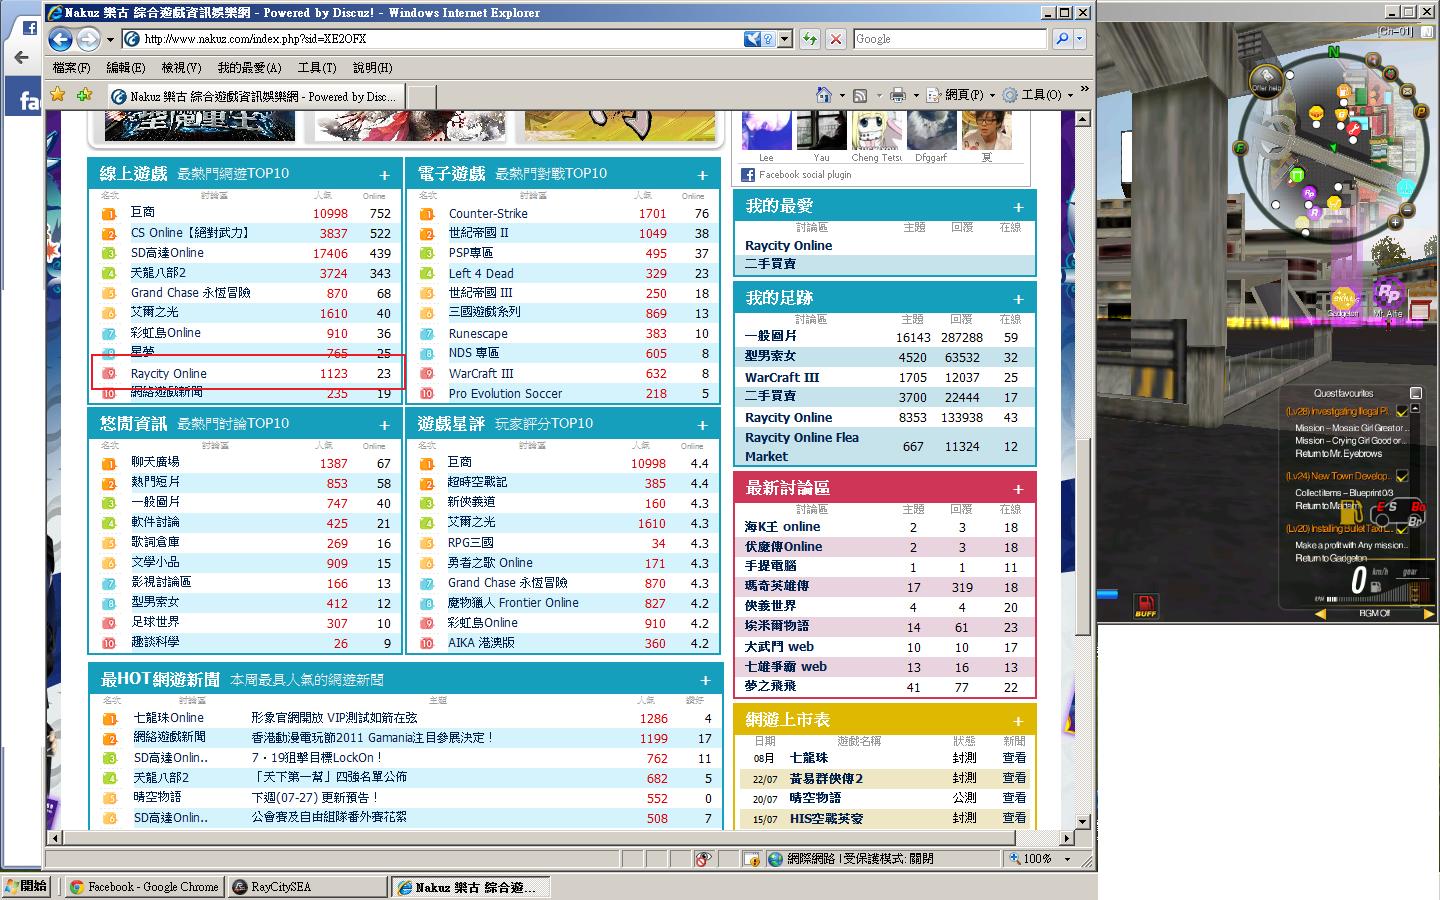Click the IE Forward navigation button
Image resolution: width=1440 pixels, height=900 pixels.
pyautogui.click(x=88, y=39)
